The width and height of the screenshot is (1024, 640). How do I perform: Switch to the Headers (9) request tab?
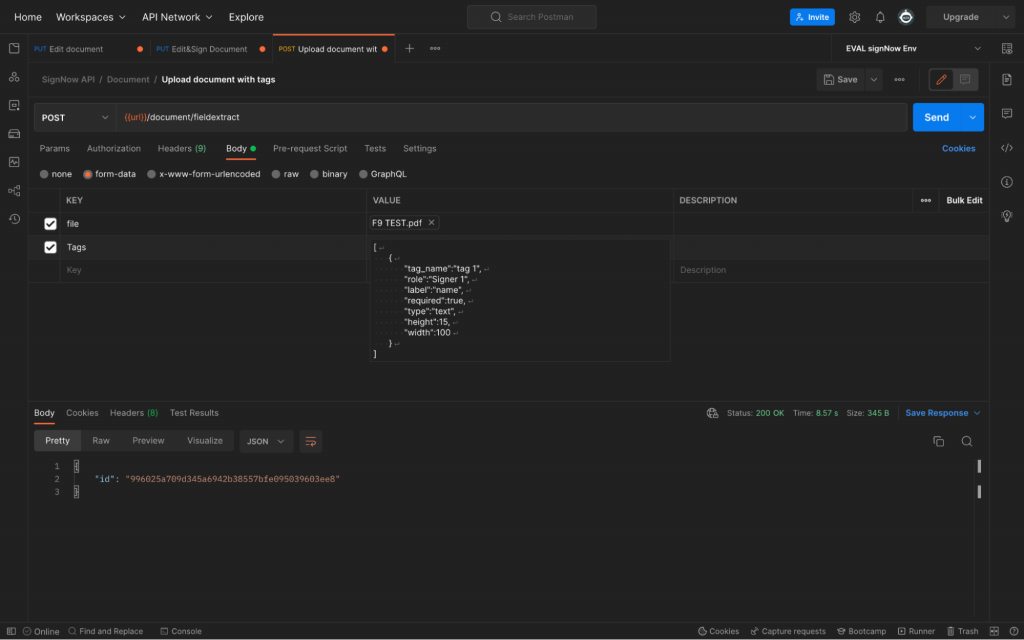coord(182,148)
